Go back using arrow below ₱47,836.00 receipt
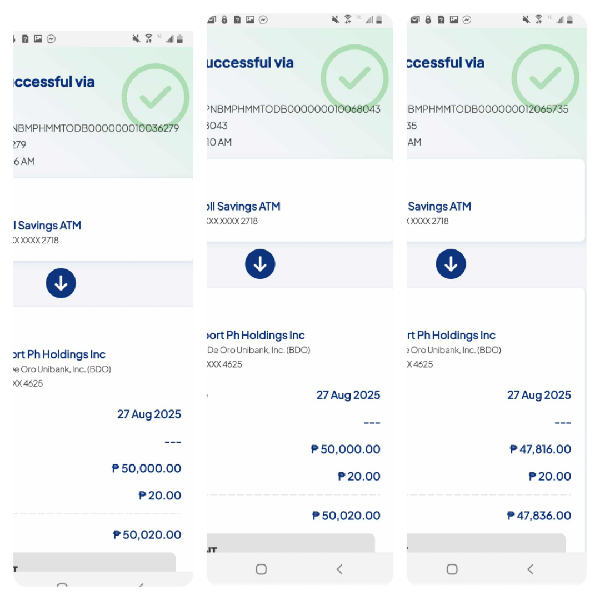 click(530, 569)
